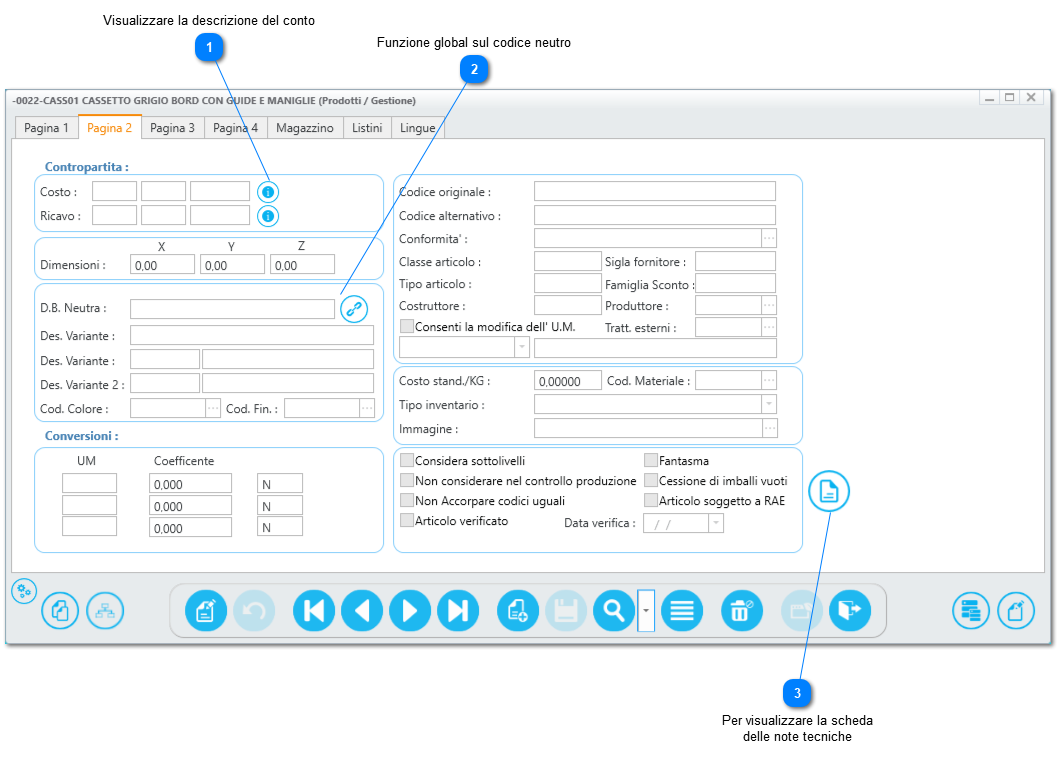Check Articolo verificato
The image size is (1060, 760).
point(407,521)
